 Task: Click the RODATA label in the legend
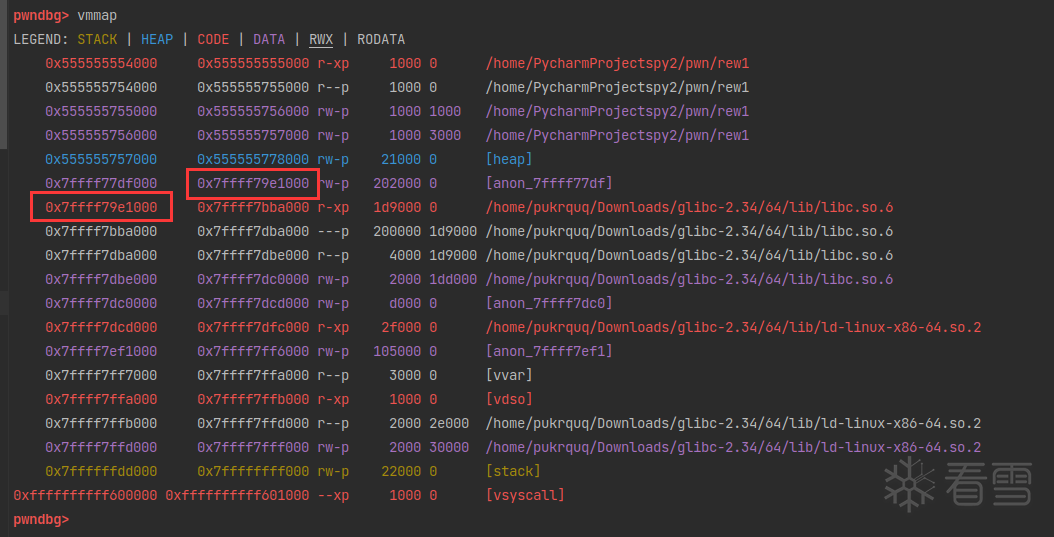coord(381,40)
